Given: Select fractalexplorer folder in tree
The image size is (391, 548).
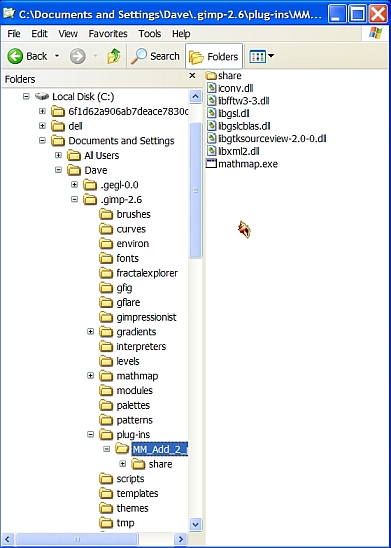Looking at the screenshot, I should point(139,273).
